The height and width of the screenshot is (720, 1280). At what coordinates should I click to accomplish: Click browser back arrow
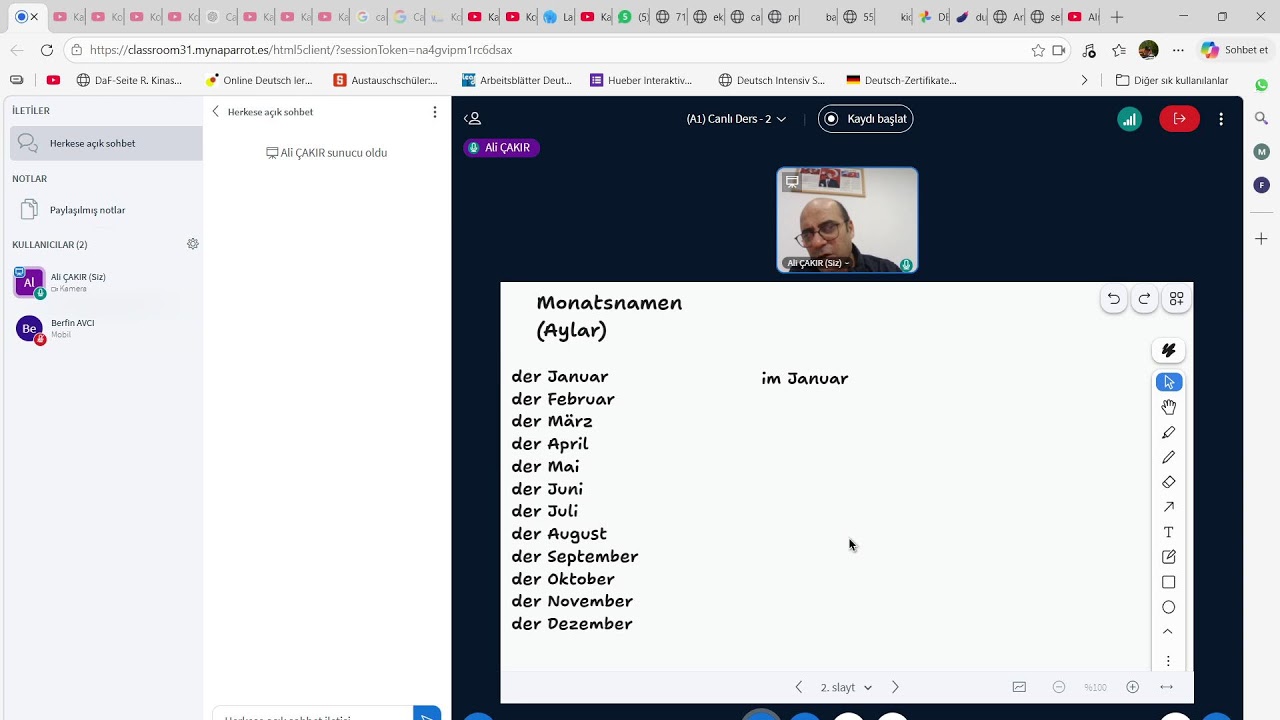[17, 50]
